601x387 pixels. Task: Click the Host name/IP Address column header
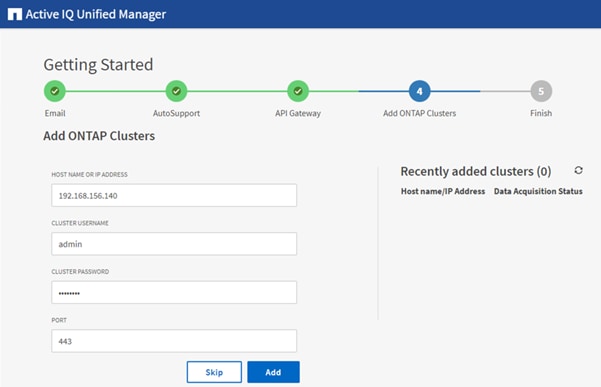point(443,191)
